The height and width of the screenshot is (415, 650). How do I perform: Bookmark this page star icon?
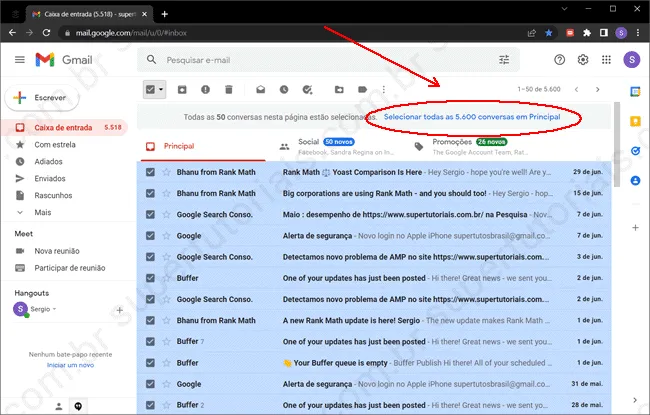pos(548,33)
